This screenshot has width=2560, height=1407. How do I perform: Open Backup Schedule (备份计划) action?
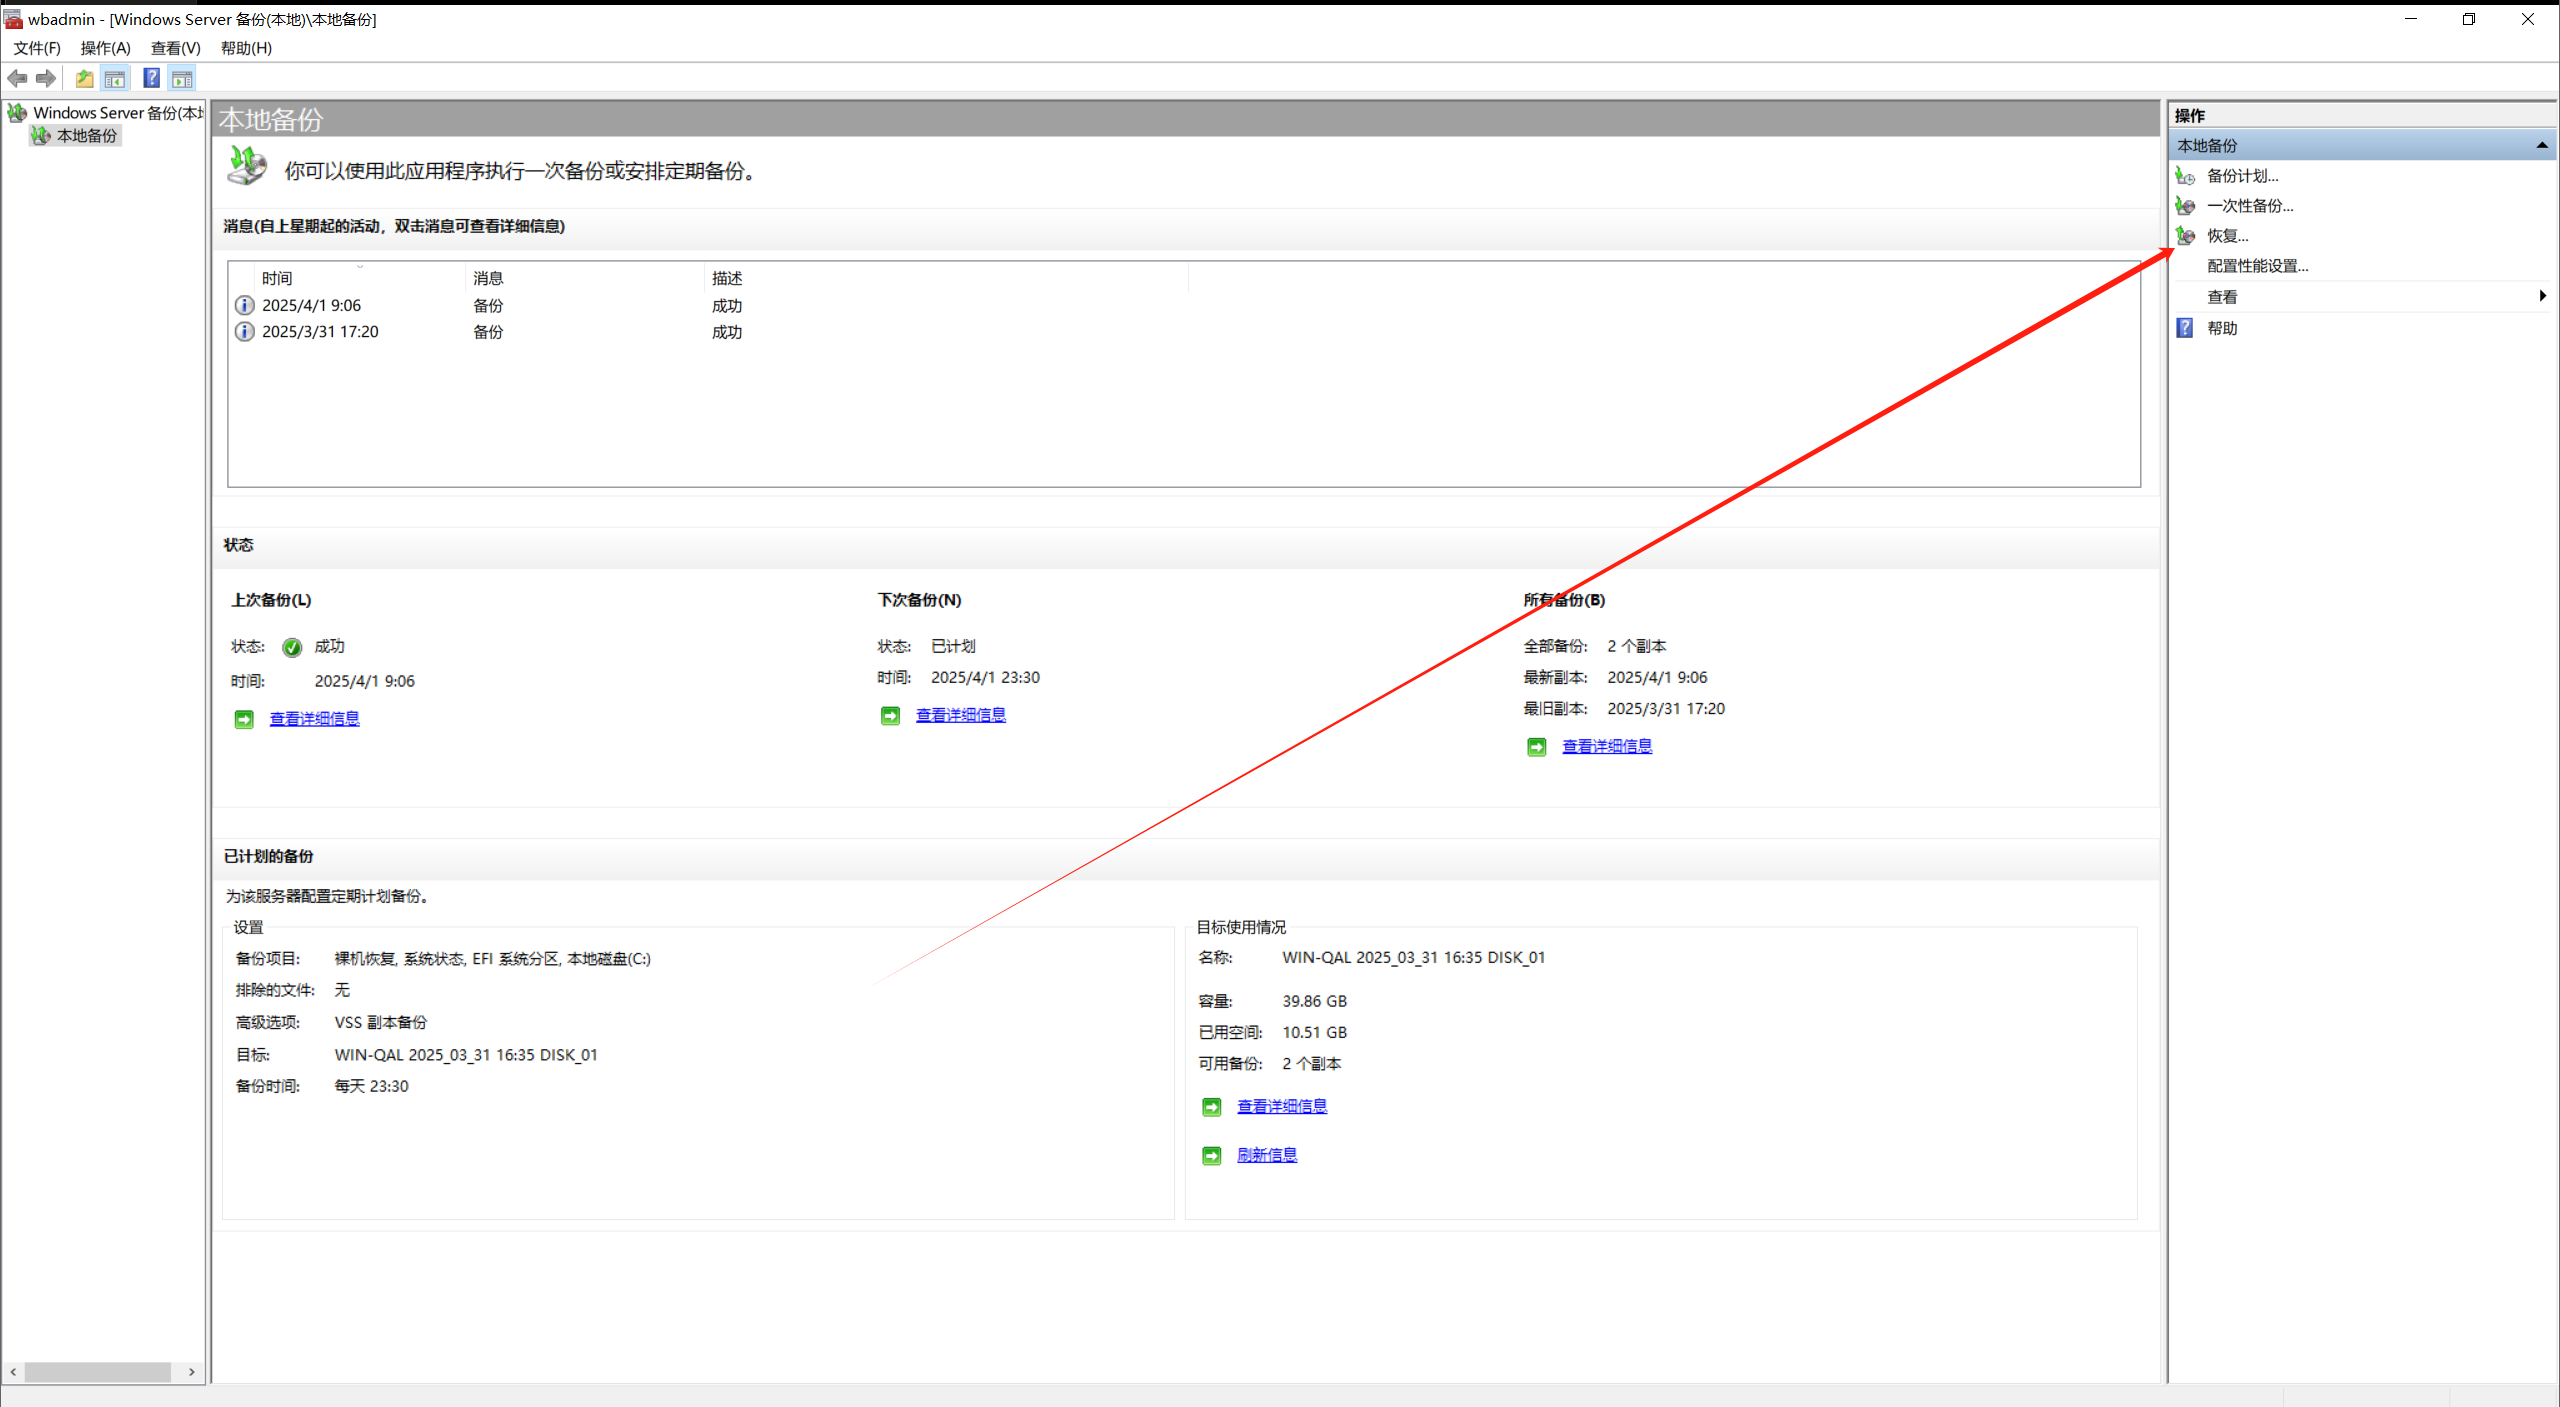click(2242, 176)
